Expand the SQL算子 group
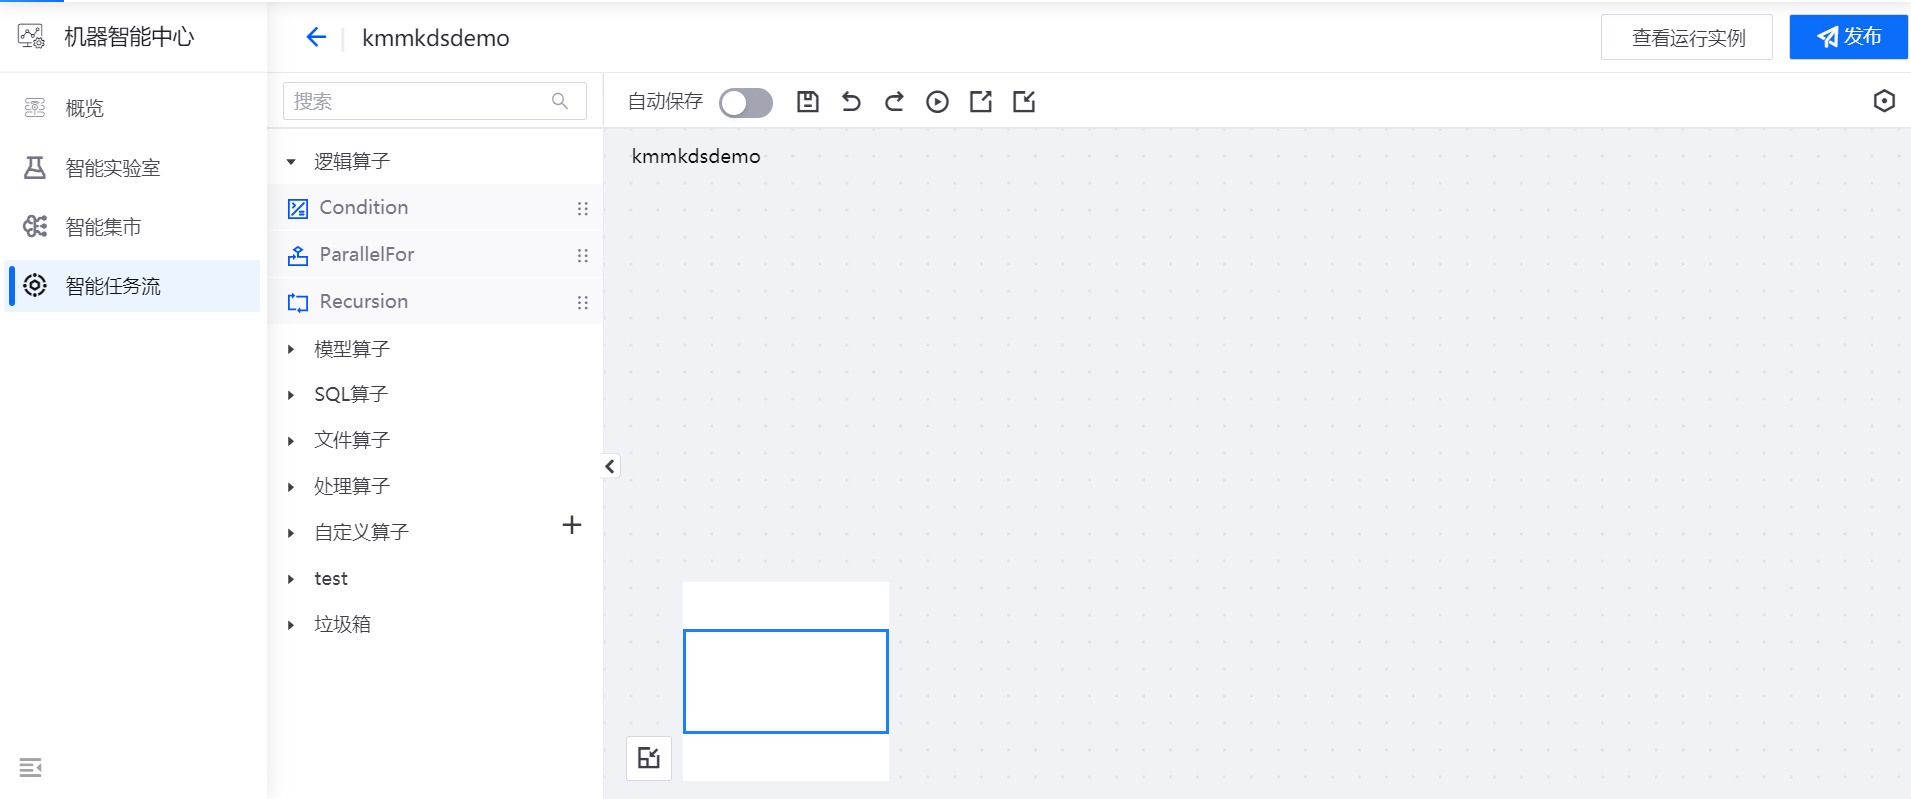 click(291, 395)
